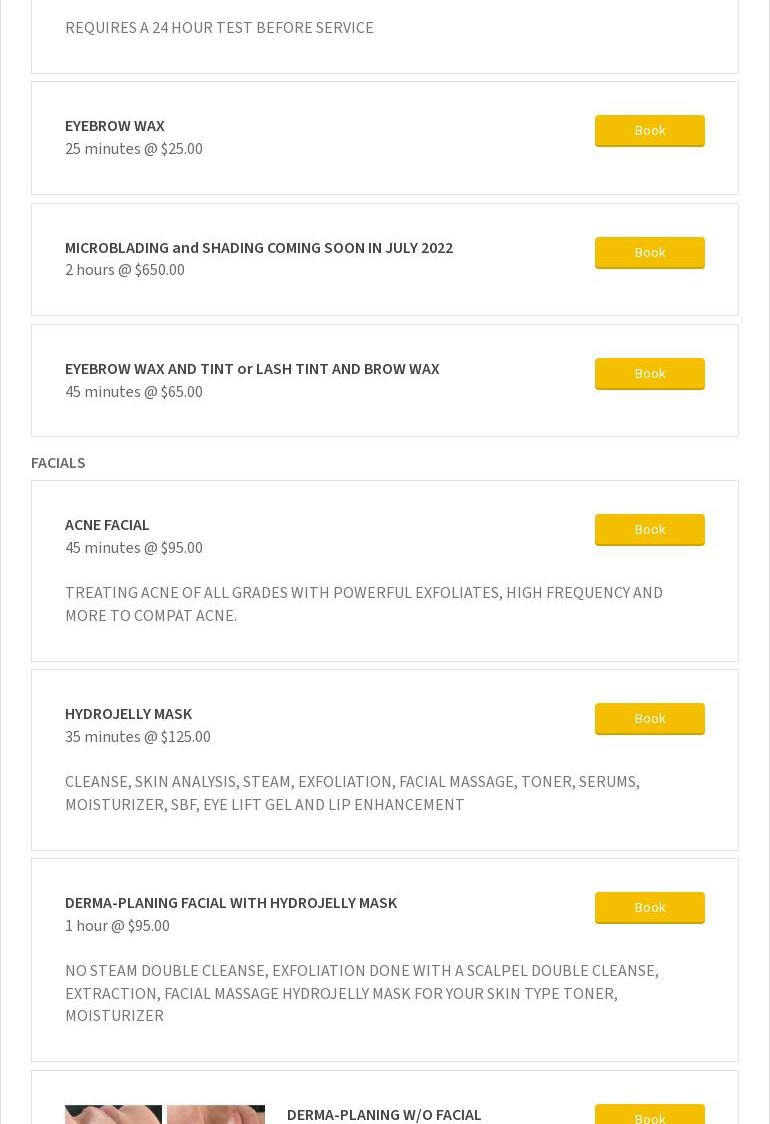
Task: Book the Acne Facial appointment
Action: pyautogui.click(x=649, y=529)
